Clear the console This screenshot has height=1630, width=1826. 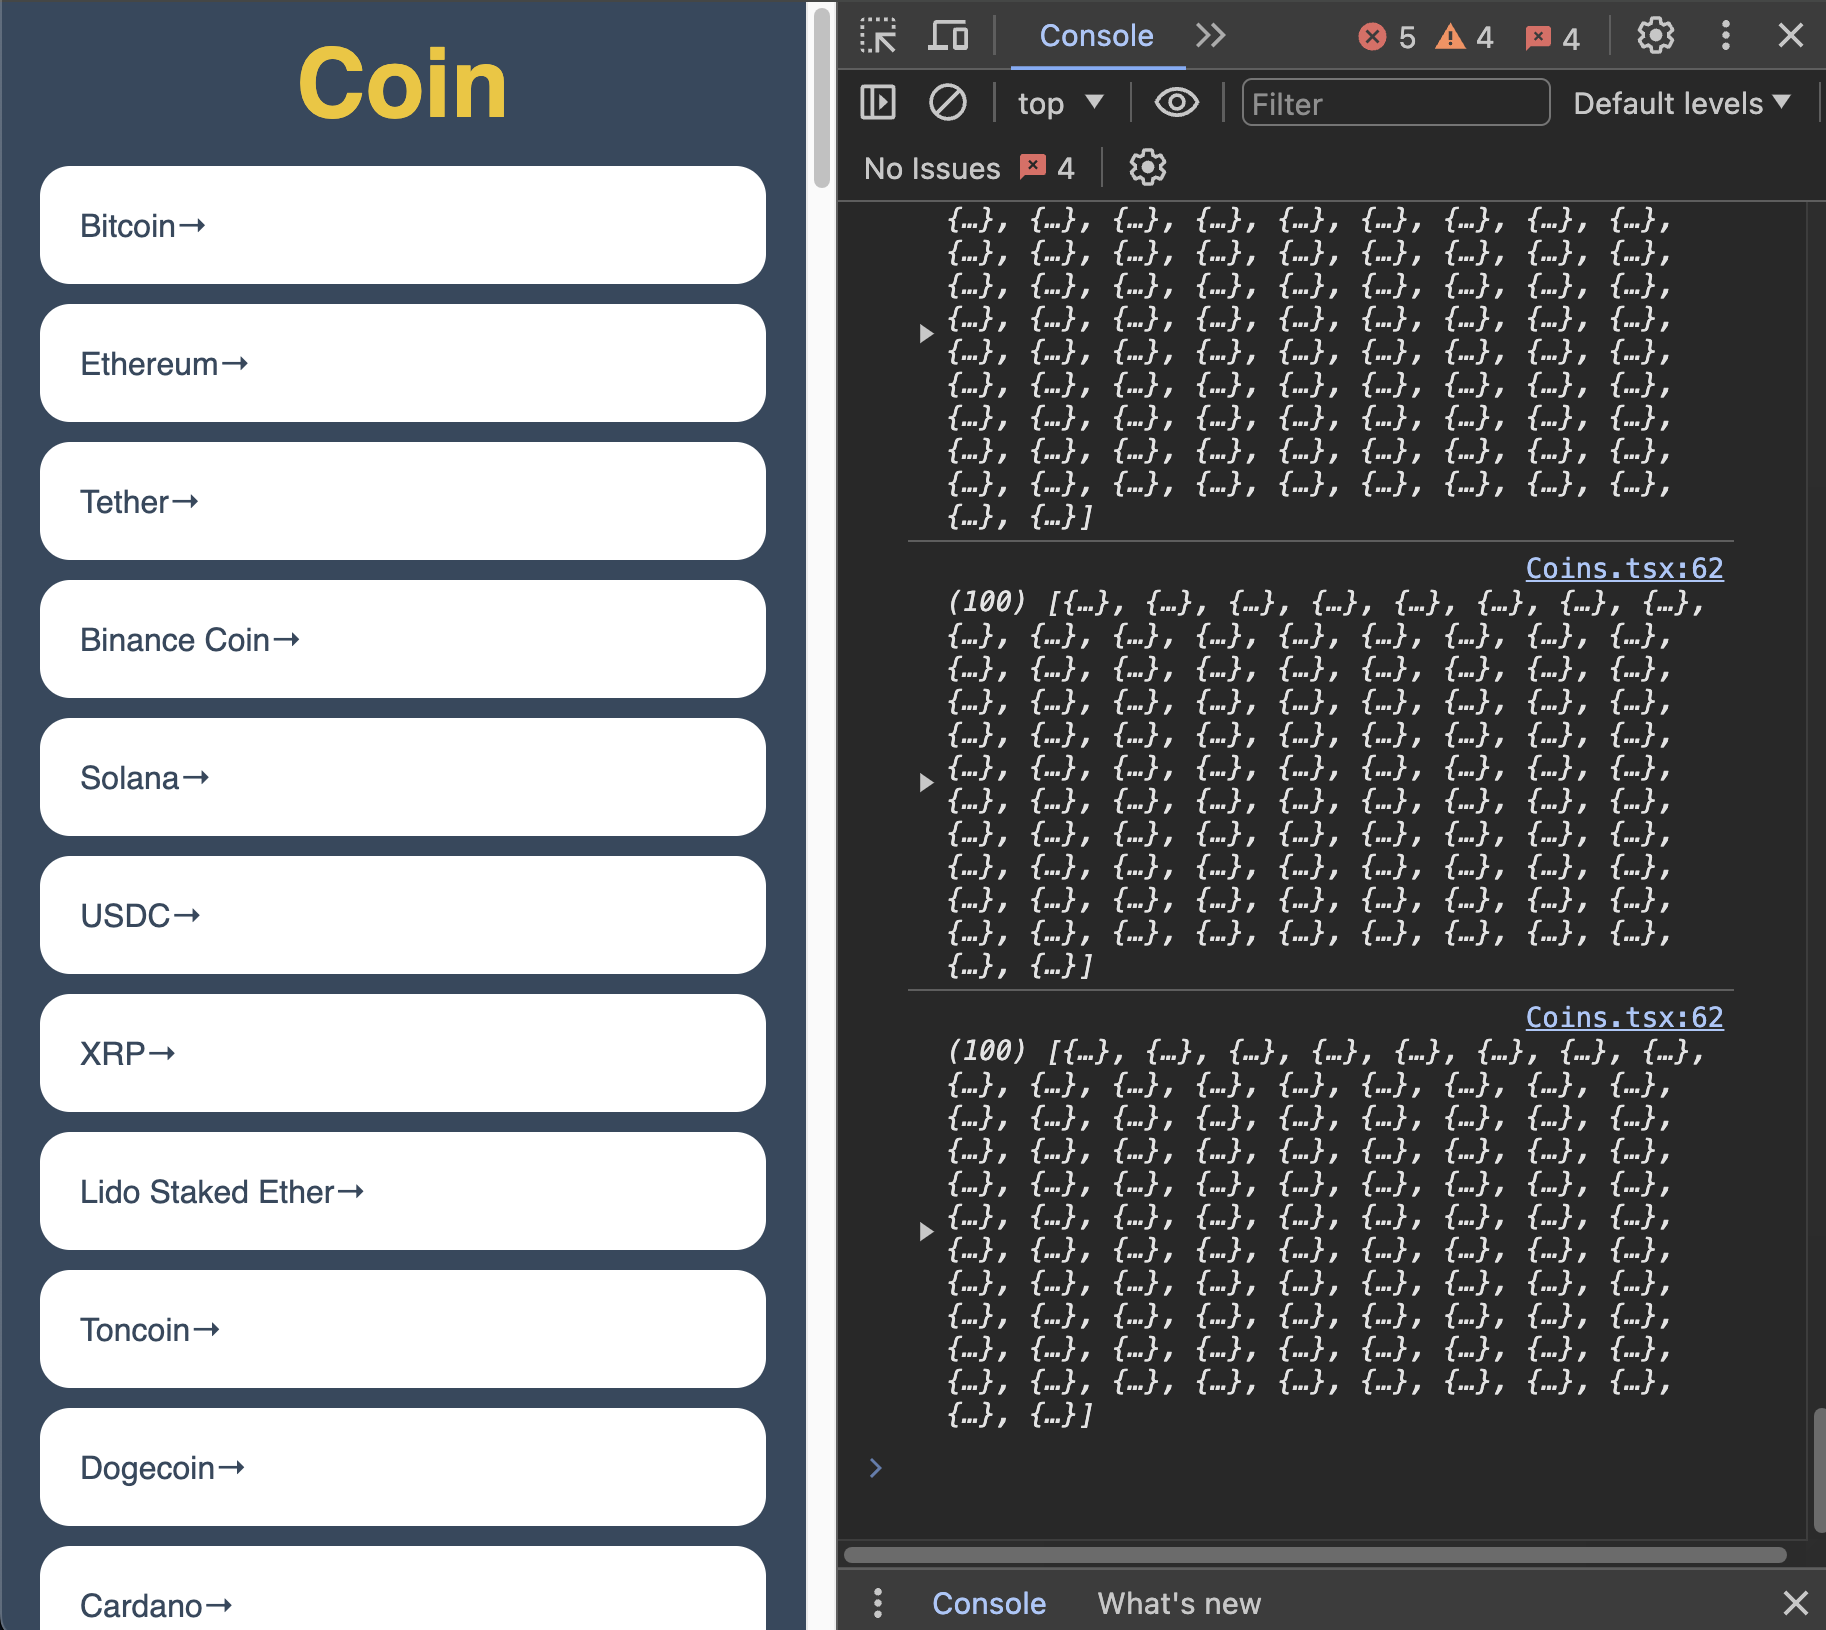point(946,102)
